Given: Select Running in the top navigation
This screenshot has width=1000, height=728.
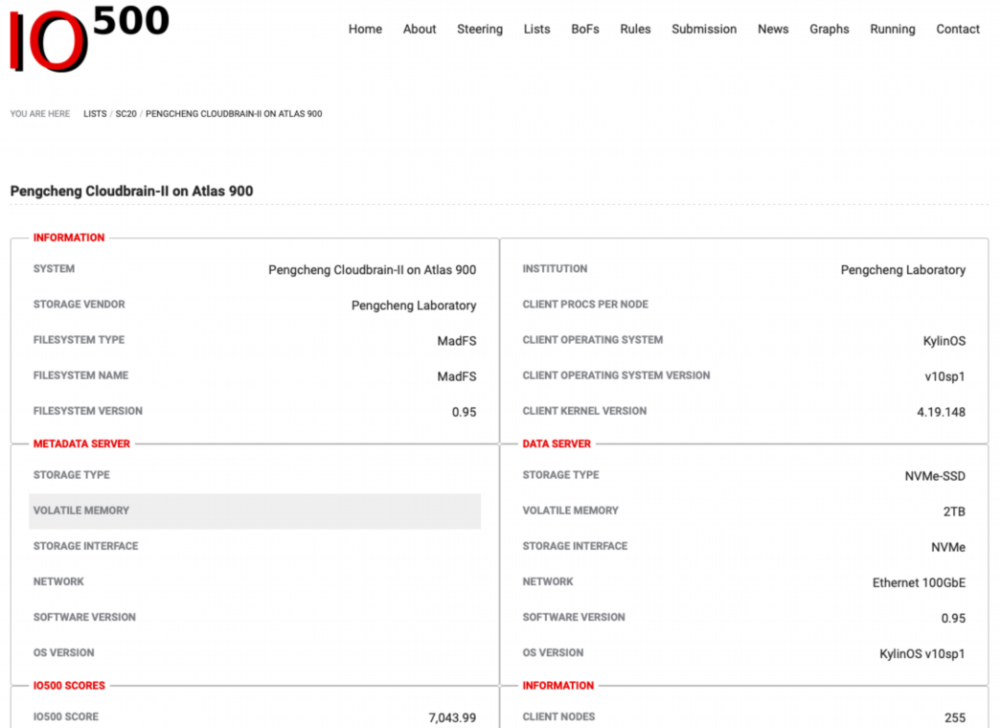Looking at the screenshot, I should coord(892,29).
